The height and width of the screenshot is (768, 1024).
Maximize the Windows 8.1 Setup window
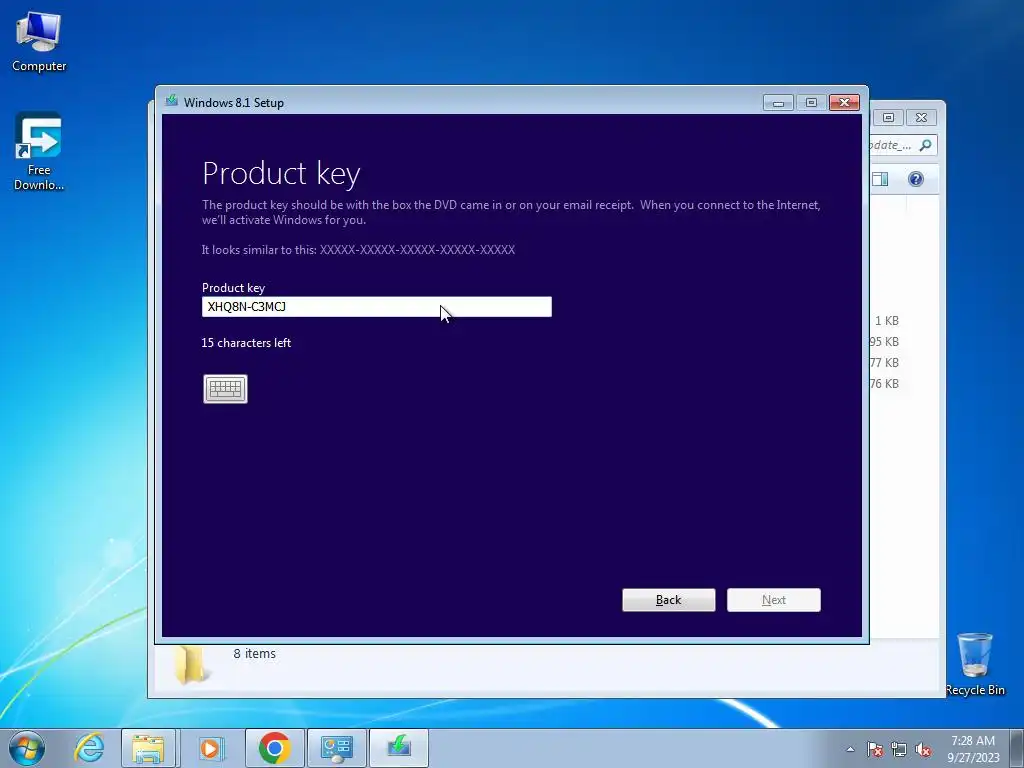[811, 103]
